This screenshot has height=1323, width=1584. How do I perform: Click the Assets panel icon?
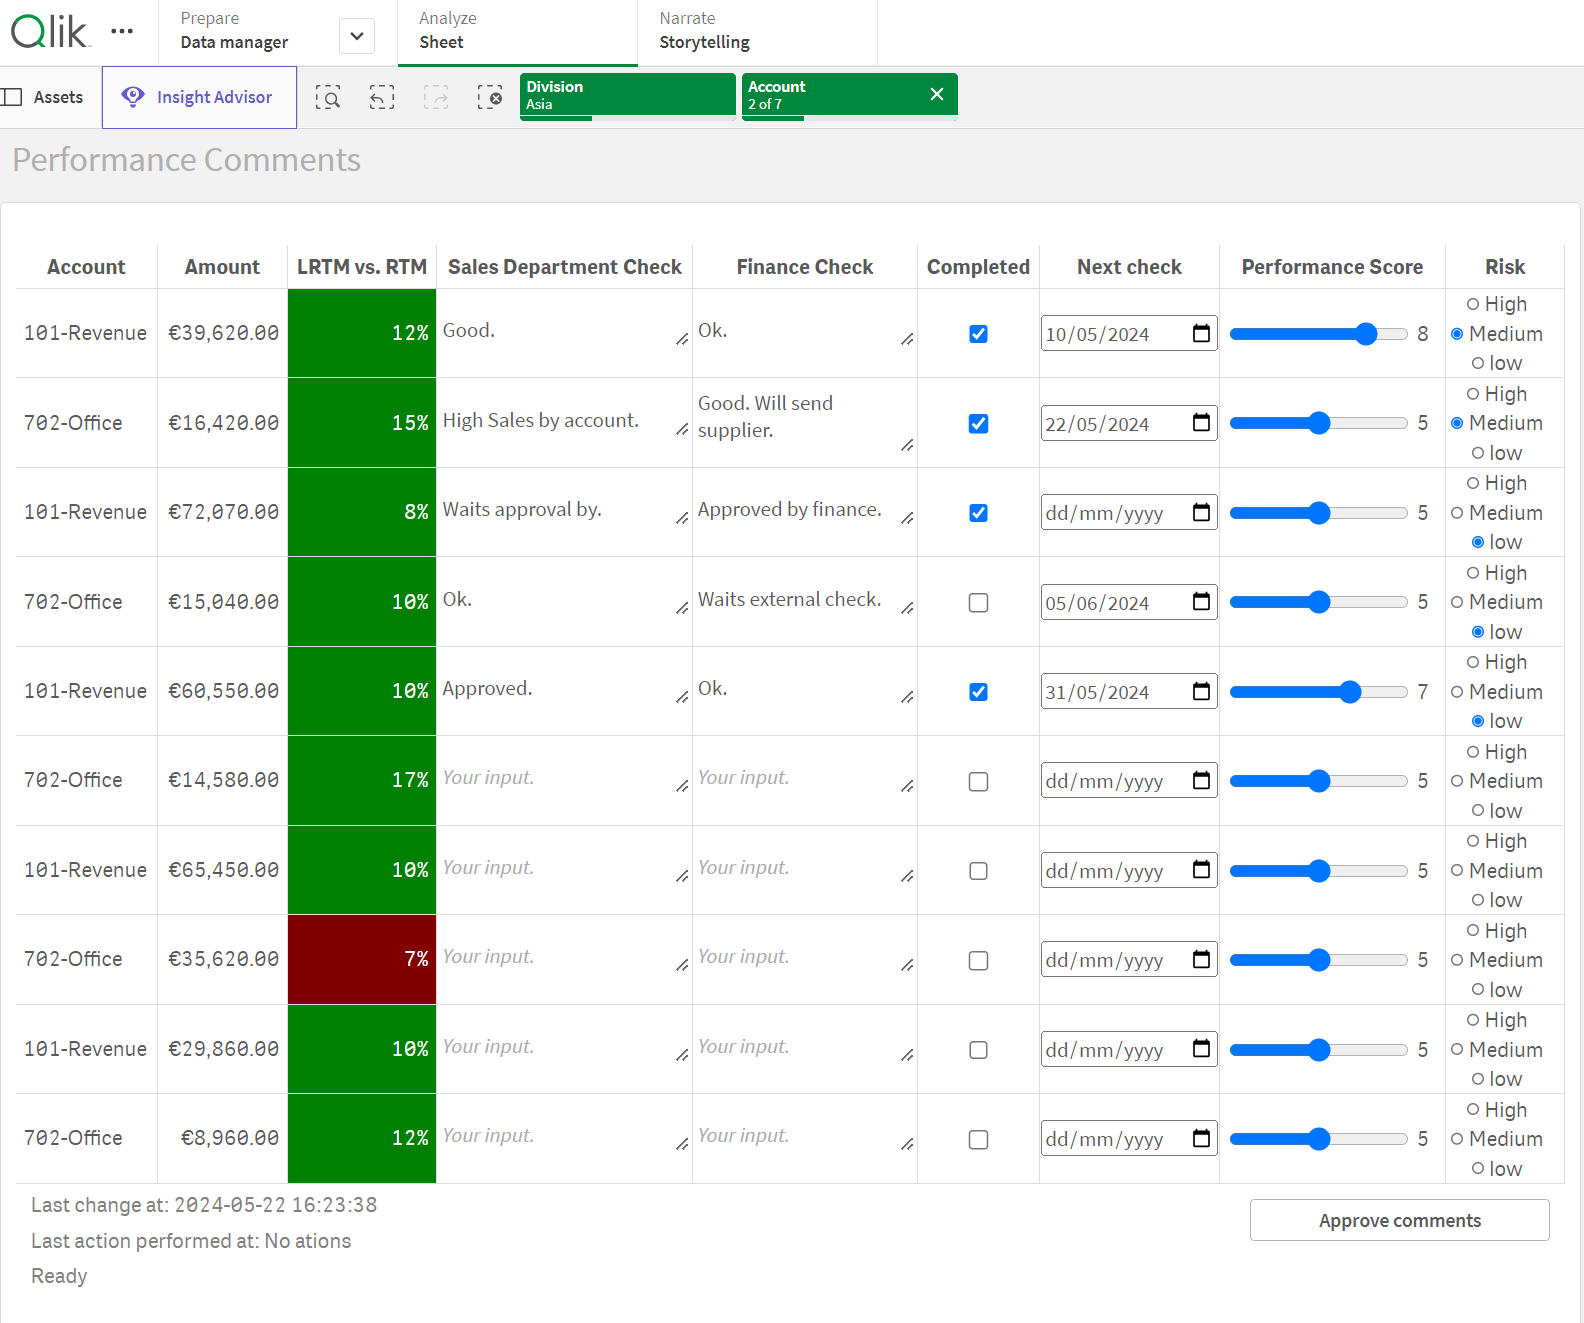pos(12,97)
